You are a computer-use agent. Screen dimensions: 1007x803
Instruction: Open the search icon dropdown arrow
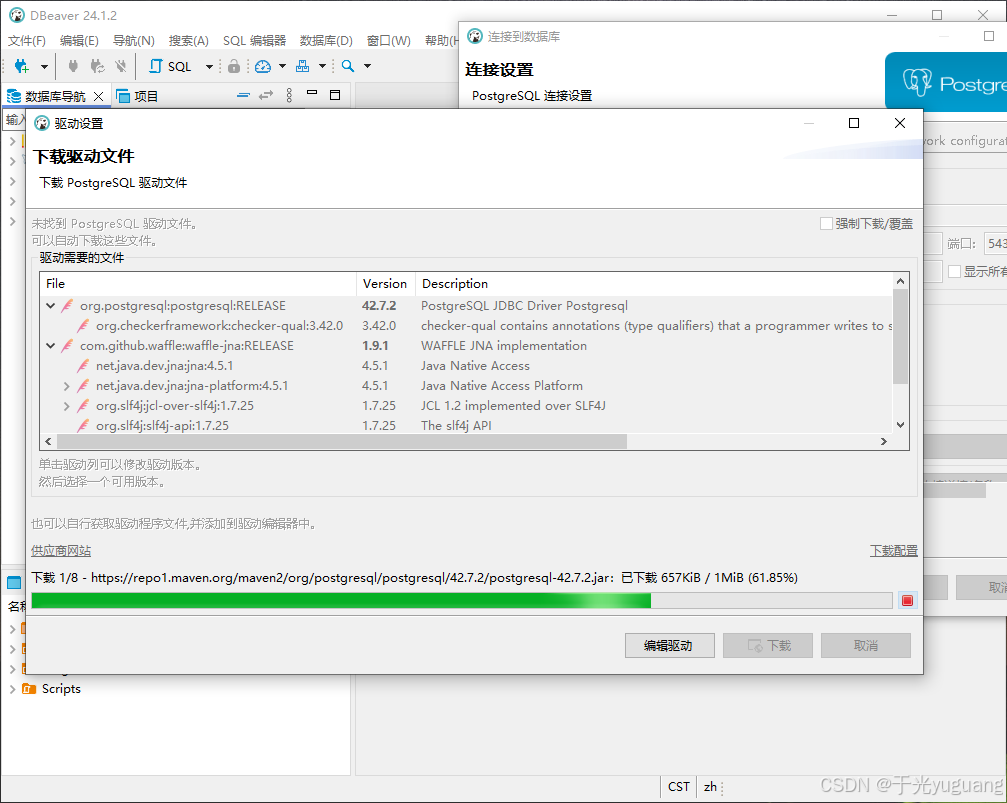coord(367,66)
